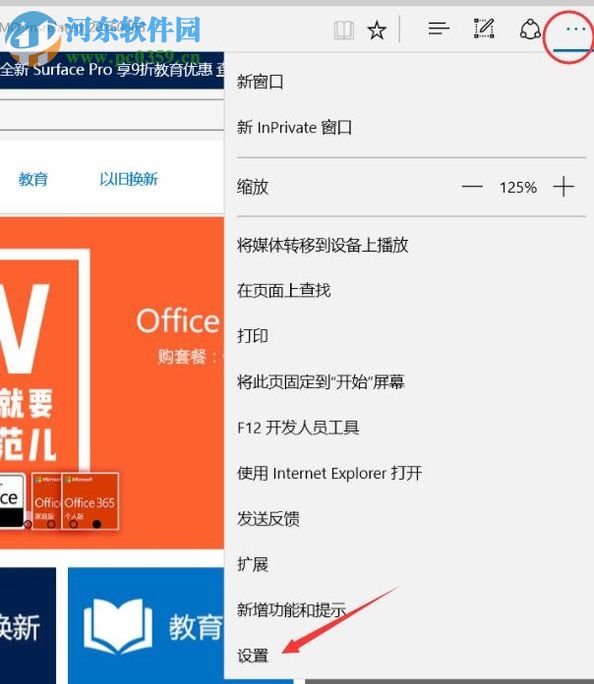Open 设置 at menu bottom
594x684 pixels.
(253, 655)
